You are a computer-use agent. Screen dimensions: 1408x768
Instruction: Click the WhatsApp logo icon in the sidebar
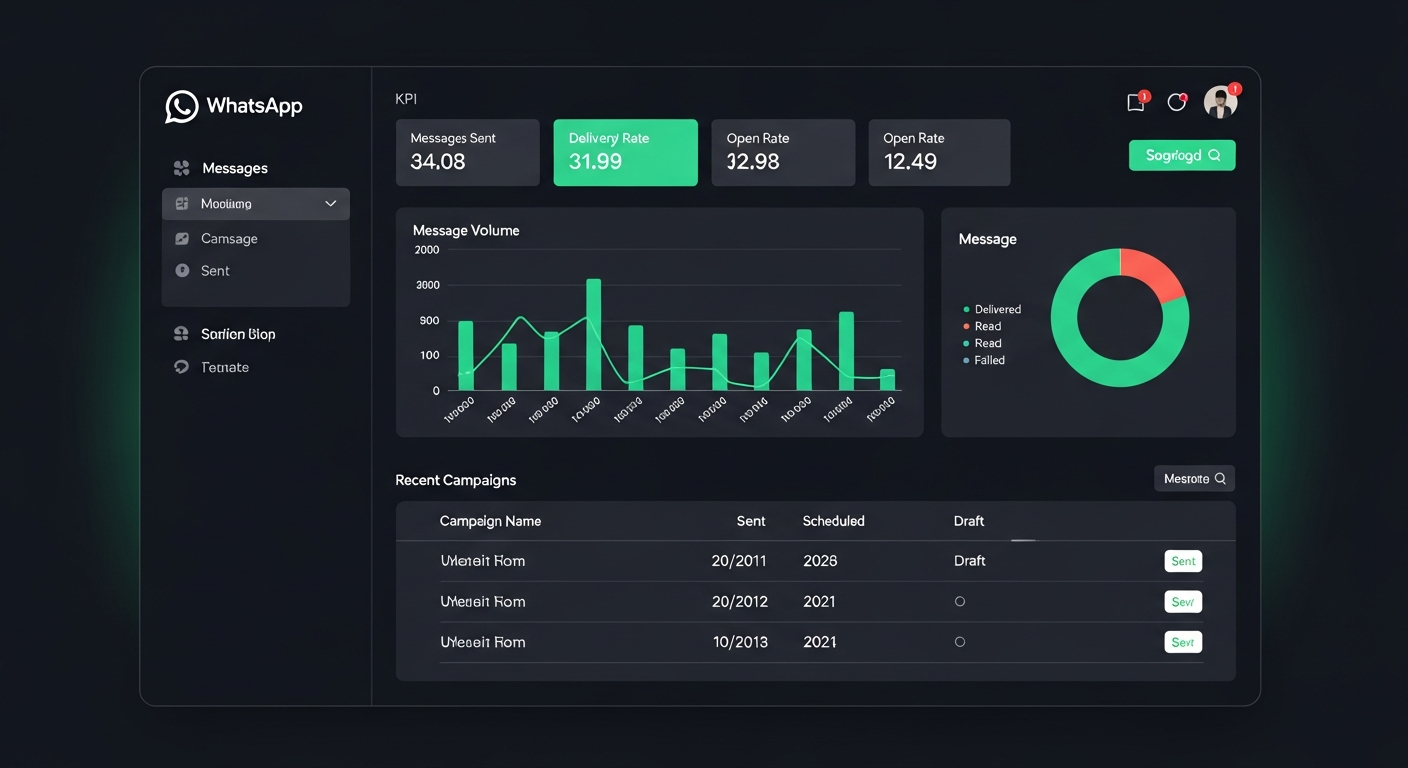(x=180, y=107)
